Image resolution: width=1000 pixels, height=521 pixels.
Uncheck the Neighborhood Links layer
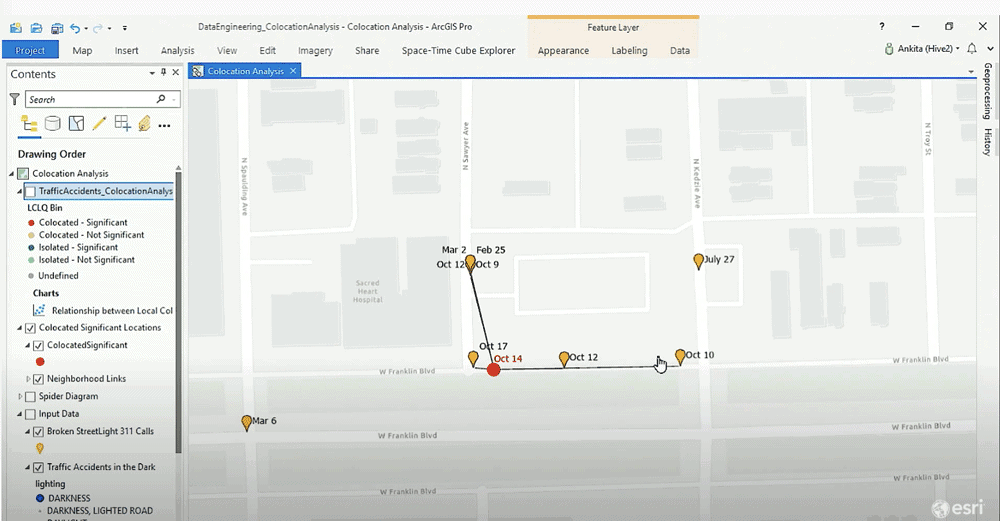(38, 379)
